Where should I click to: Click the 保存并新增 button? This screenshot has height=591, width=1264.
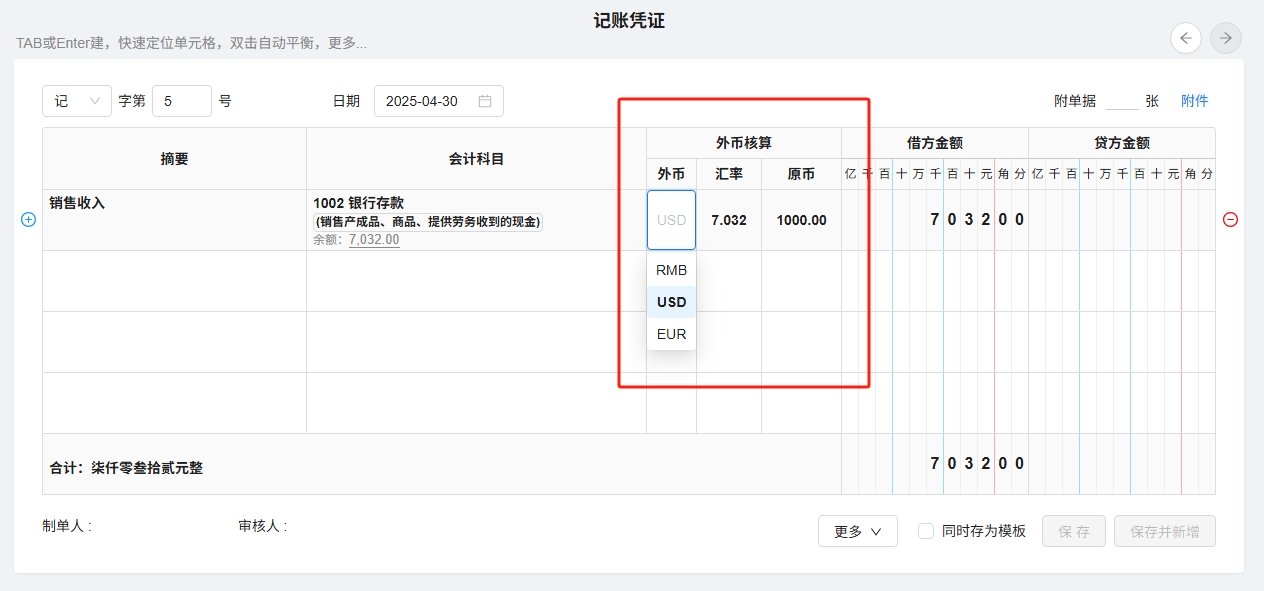click(1164, 531)
